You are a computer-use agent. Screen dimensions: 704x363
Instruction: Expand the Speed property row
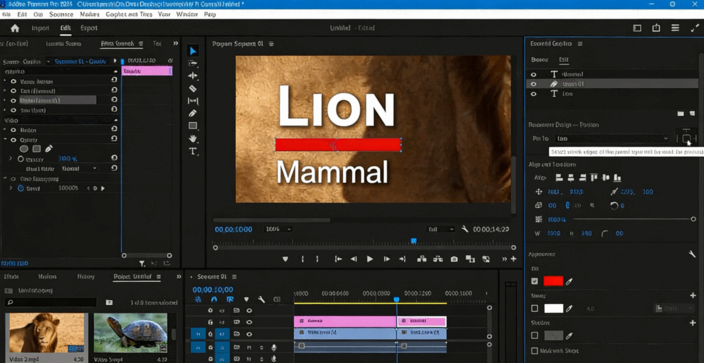tap(11, 189)
